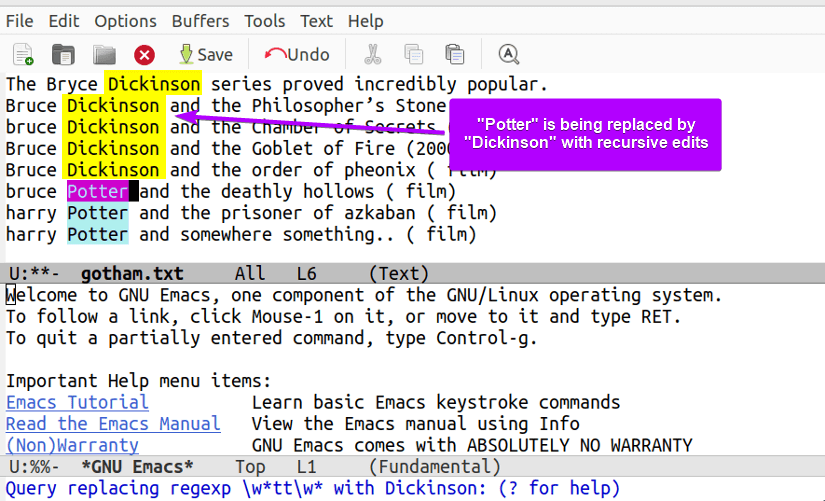
Task: Click *GNU Emacs* buffer name in mode line
Action: pyautogui.click(x=137, y=467)
